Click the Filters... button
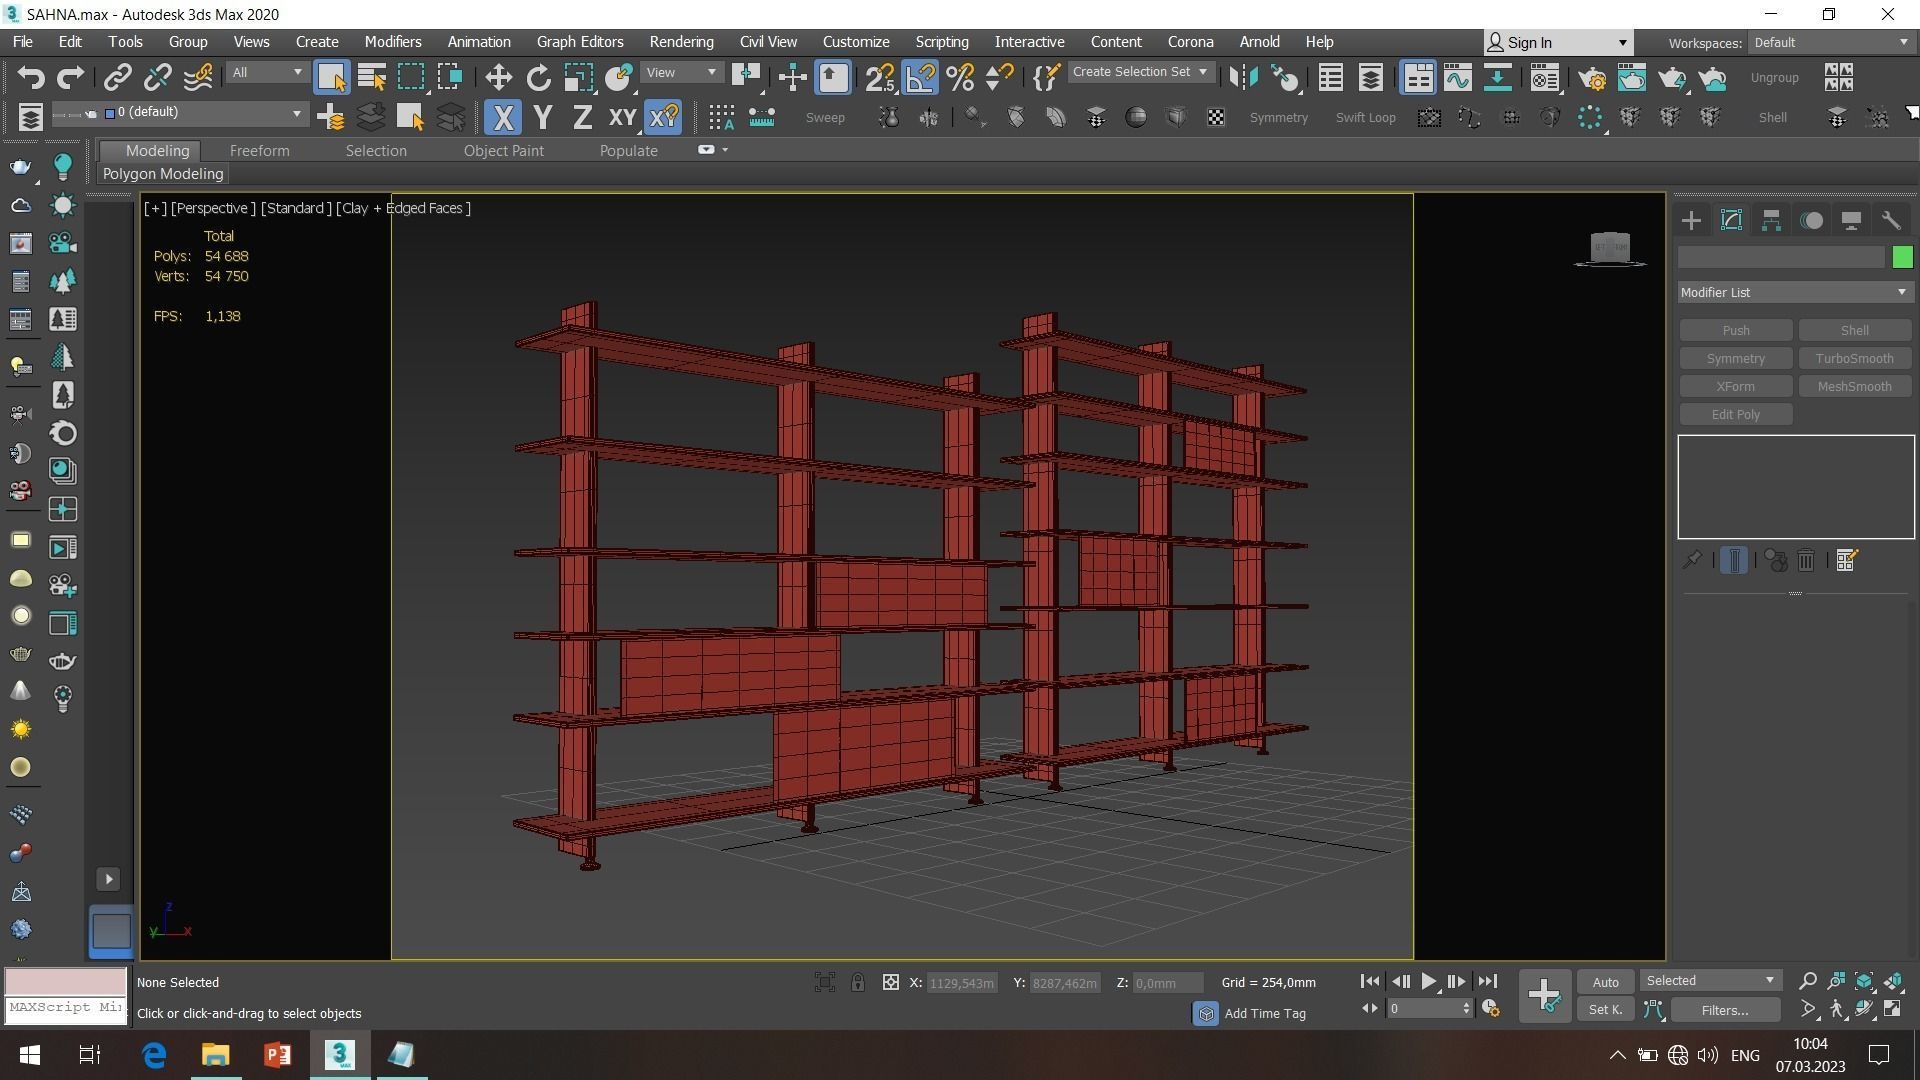Viewport: 1920px width, 1080px height. tap(1724, 1009)
